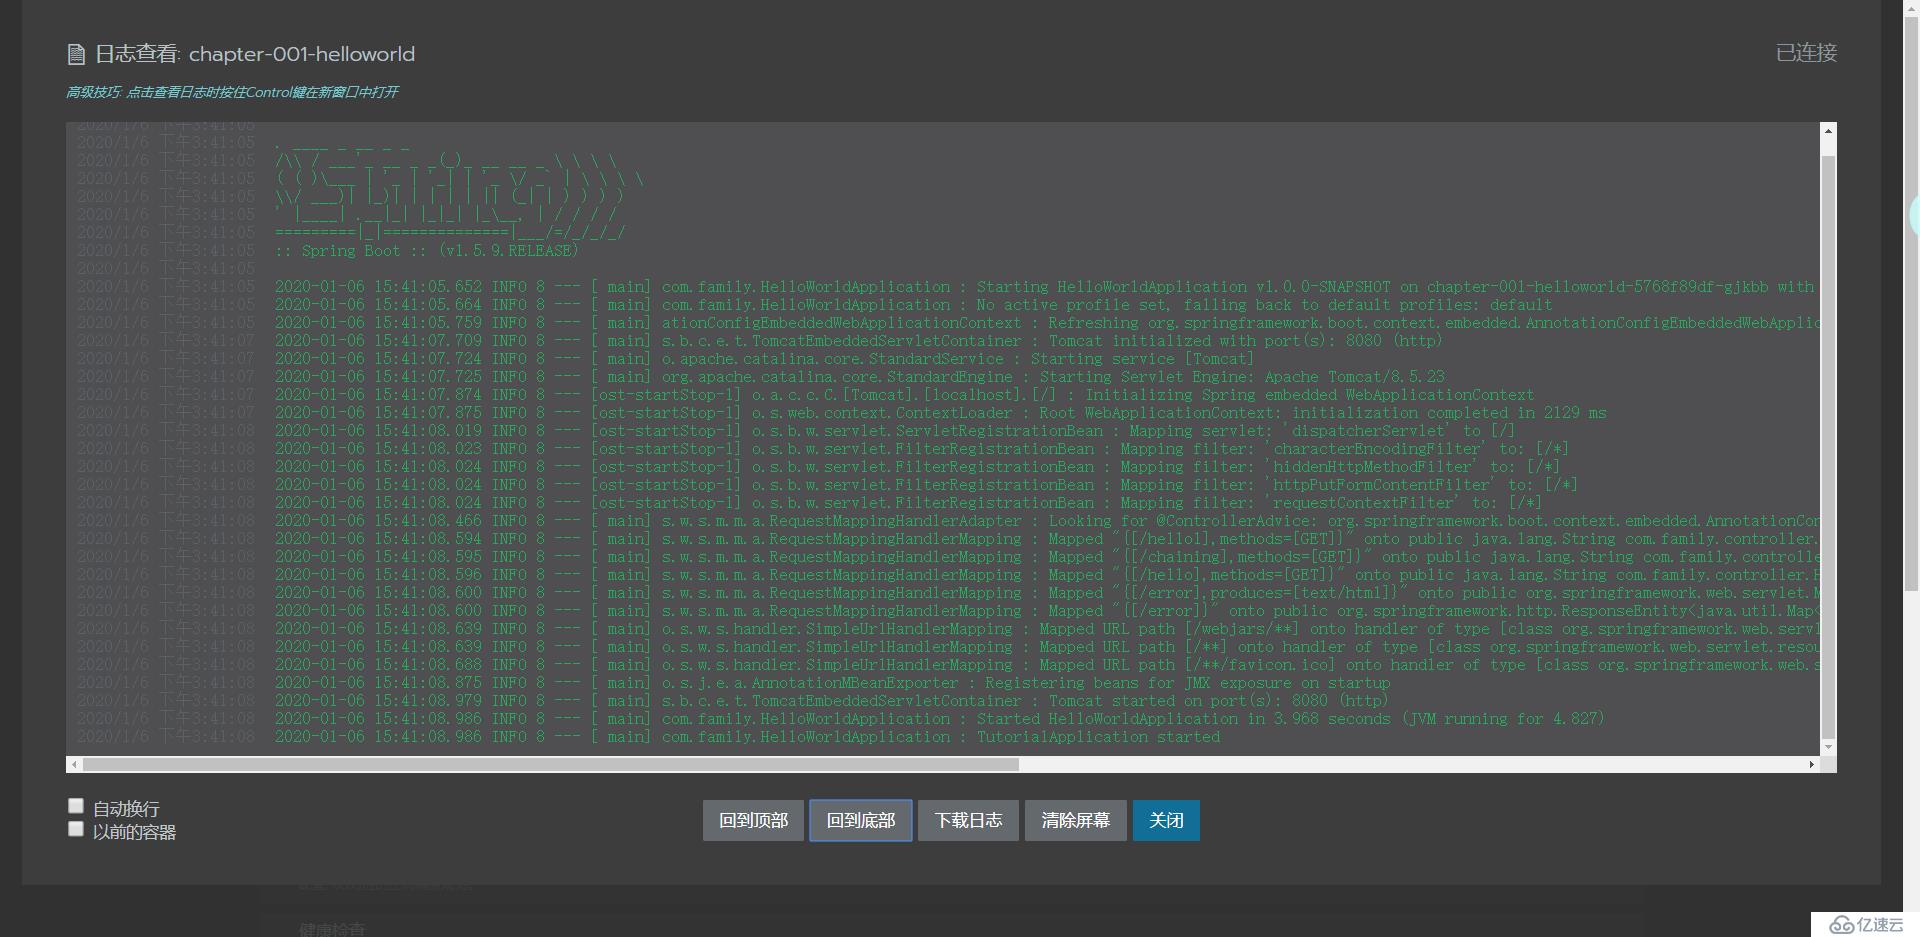1920x937 pixels.
Task: Click the 'Root WebApplicationContext: initialization completed' line
Action: tap(941, 413)
